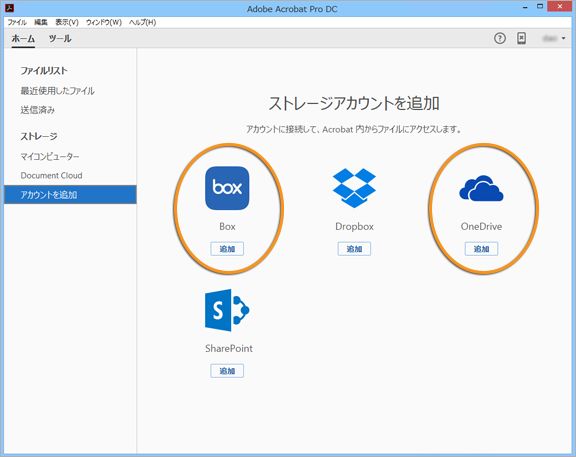Open Document Cloud in sidebar
576x457 pixels.
51,176
